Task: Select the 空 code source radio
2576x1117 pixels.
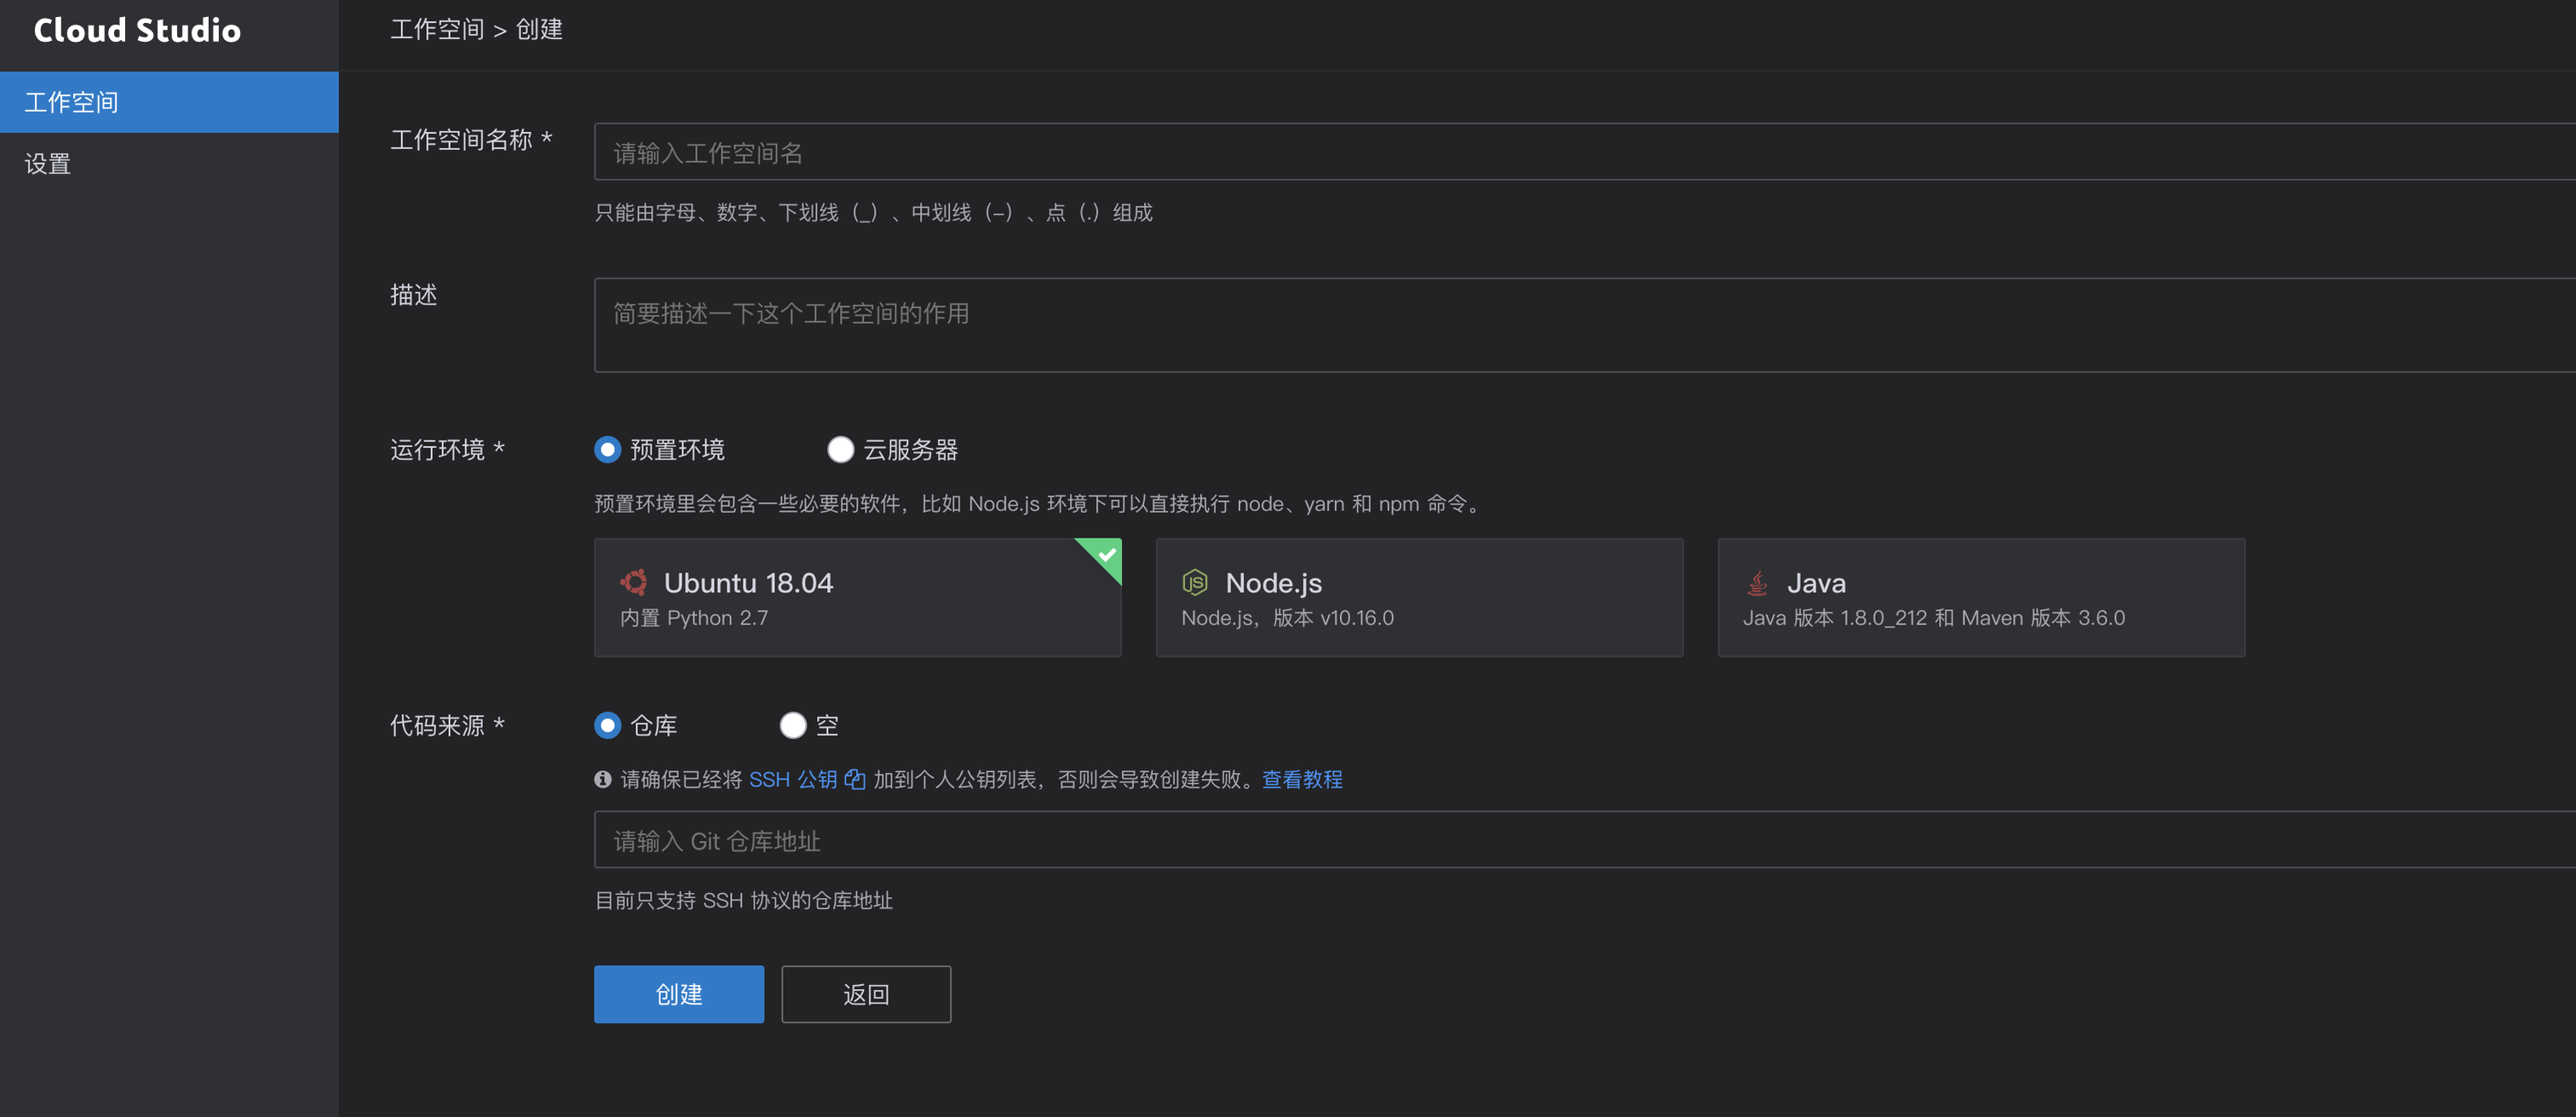Action: coord(792,725)
